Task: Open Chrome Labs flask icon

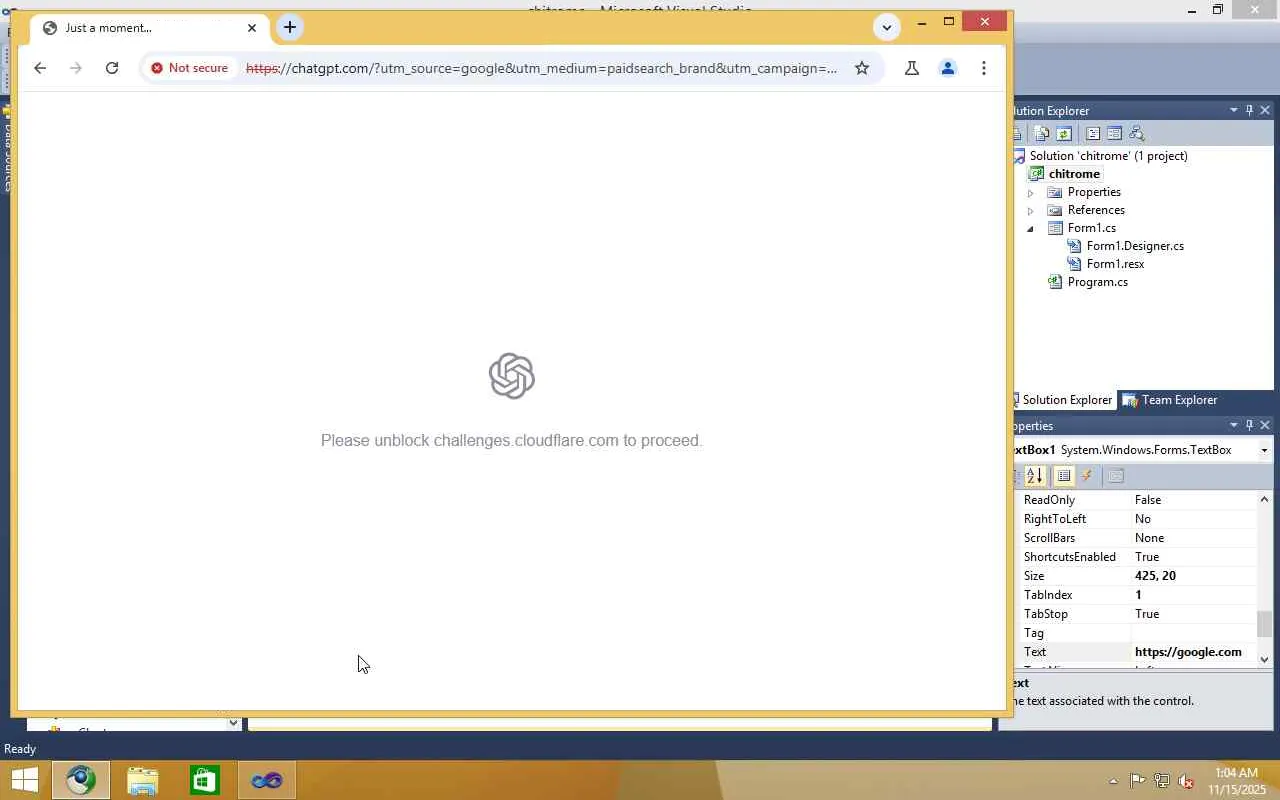Action: [912, 68]
